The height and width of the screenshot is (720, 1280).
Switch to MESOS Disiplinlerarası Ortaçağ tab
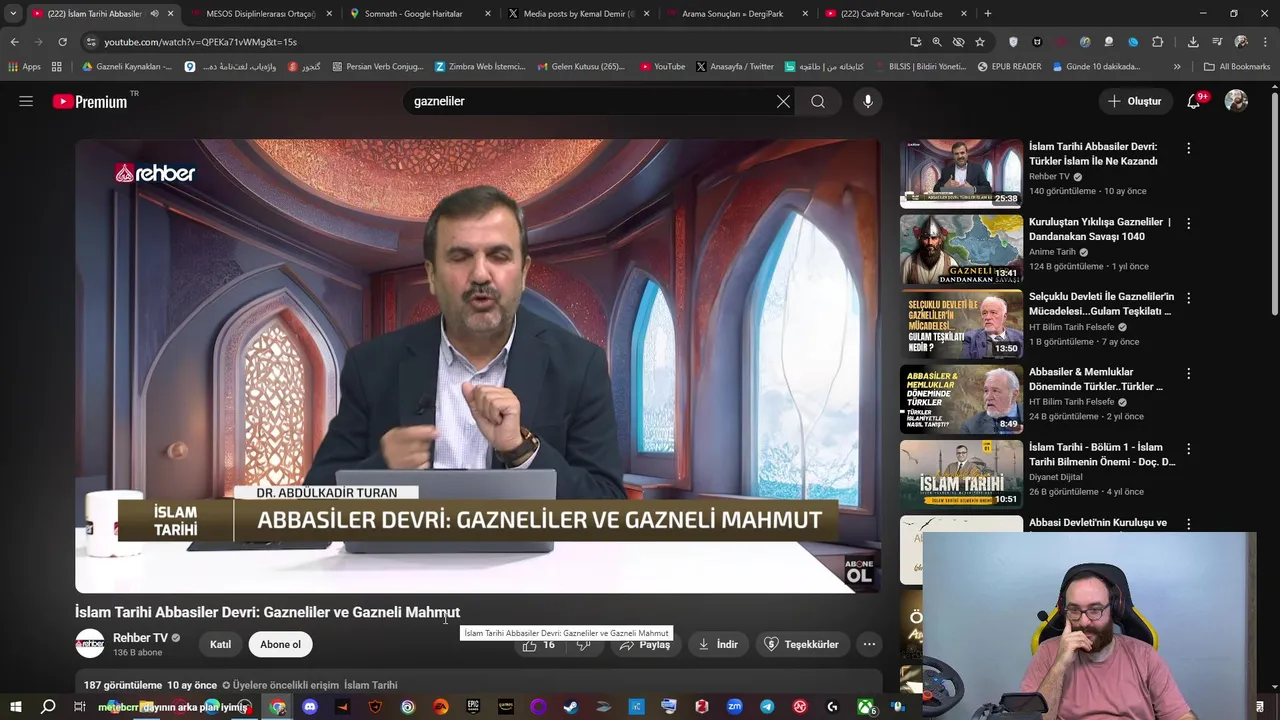261,14
